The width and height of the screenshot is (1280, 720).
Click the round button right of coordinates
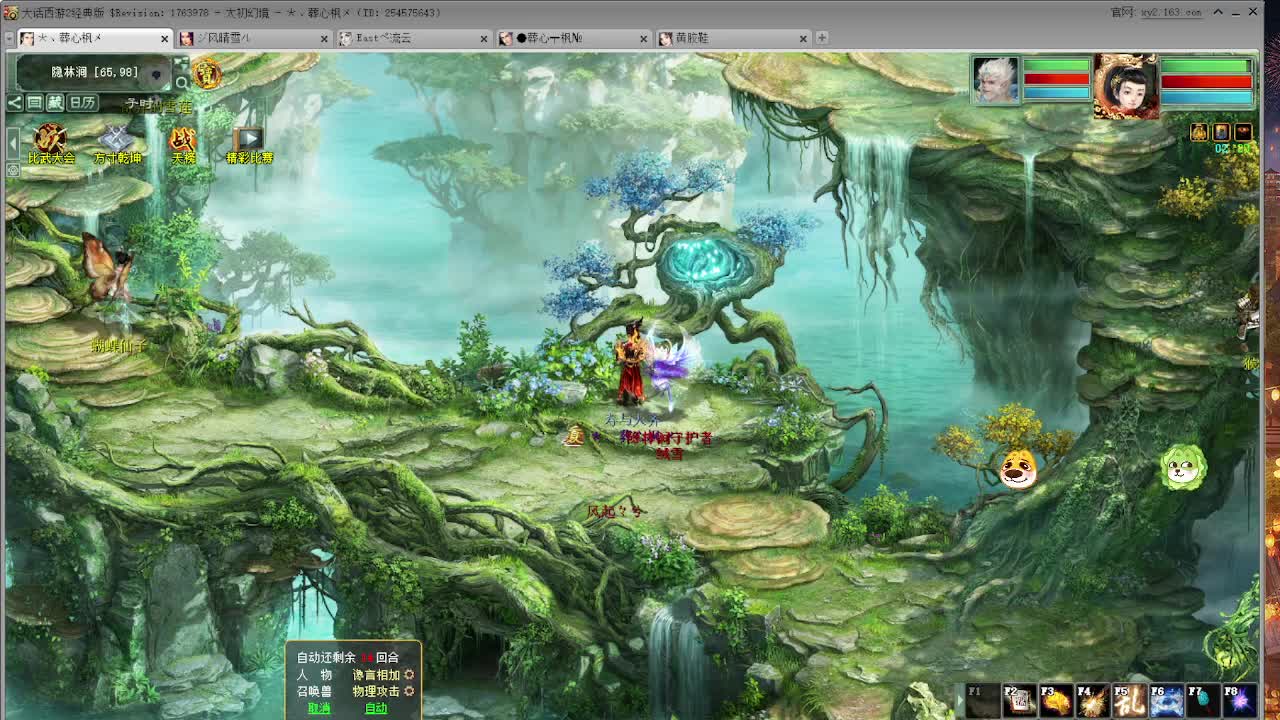(156, 75)
